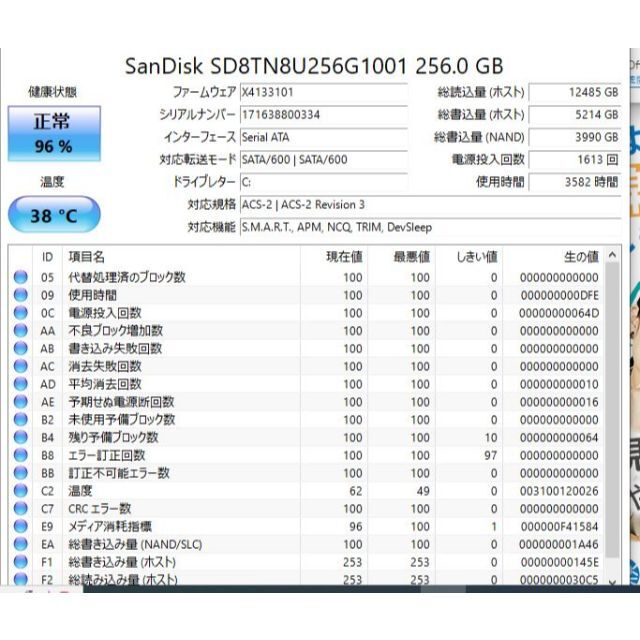
Task: Click the blue status icon for attribute F1
Action: pos(20,562)
